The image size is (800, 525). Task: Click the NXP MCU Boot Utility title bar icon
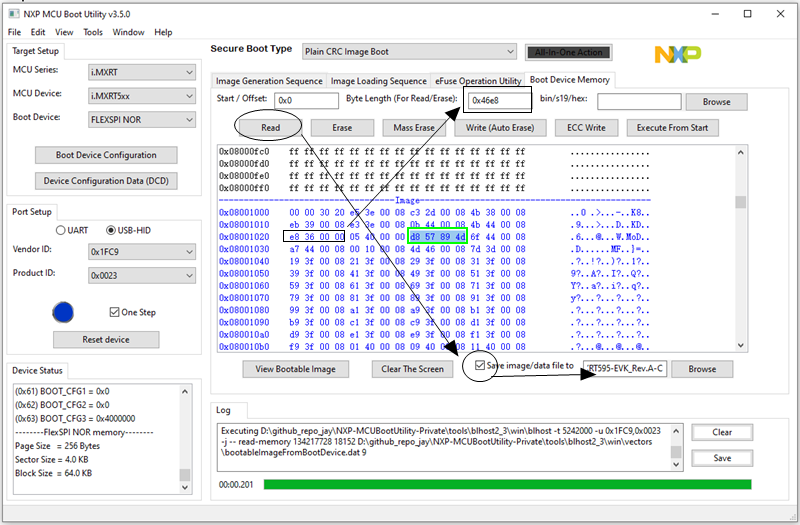(14, 14)
